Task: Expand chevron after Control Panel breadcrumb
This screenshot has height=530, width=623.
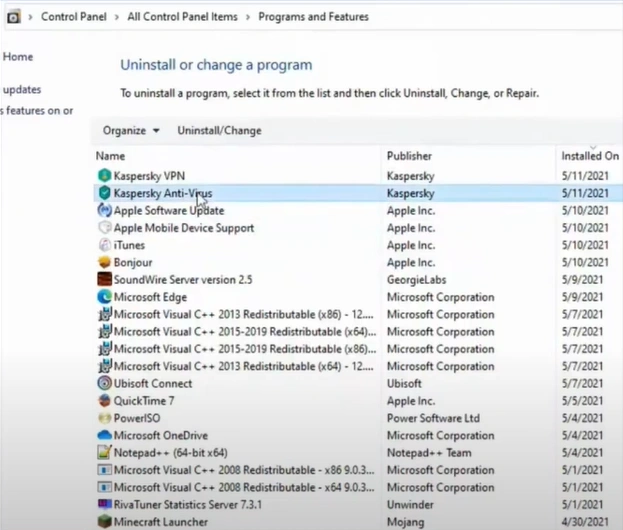Action: point(117,17)
